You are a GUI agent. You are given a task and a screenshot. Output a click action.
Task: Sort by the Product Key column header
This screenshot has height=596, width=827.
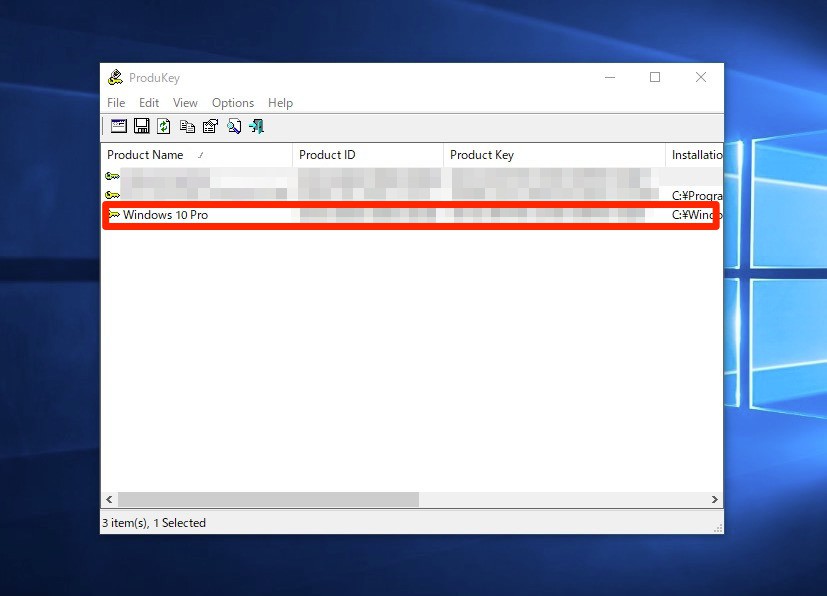click(482, 155)
